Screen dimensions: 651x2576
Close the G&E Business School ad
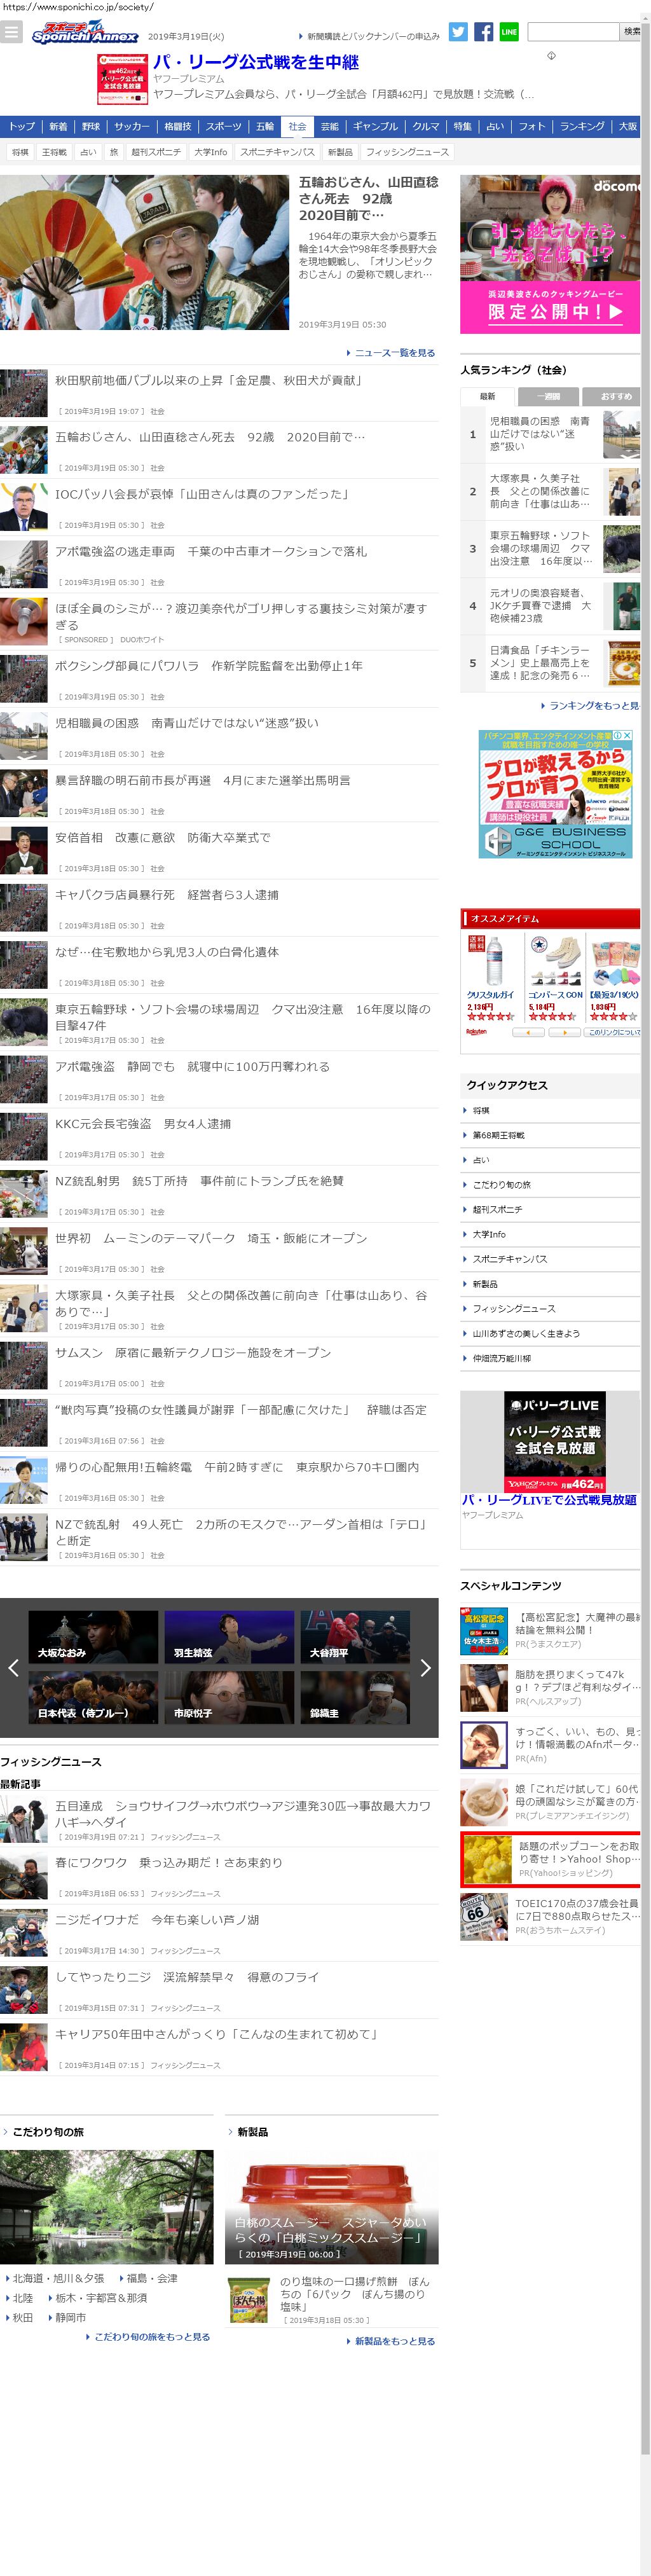628,736
